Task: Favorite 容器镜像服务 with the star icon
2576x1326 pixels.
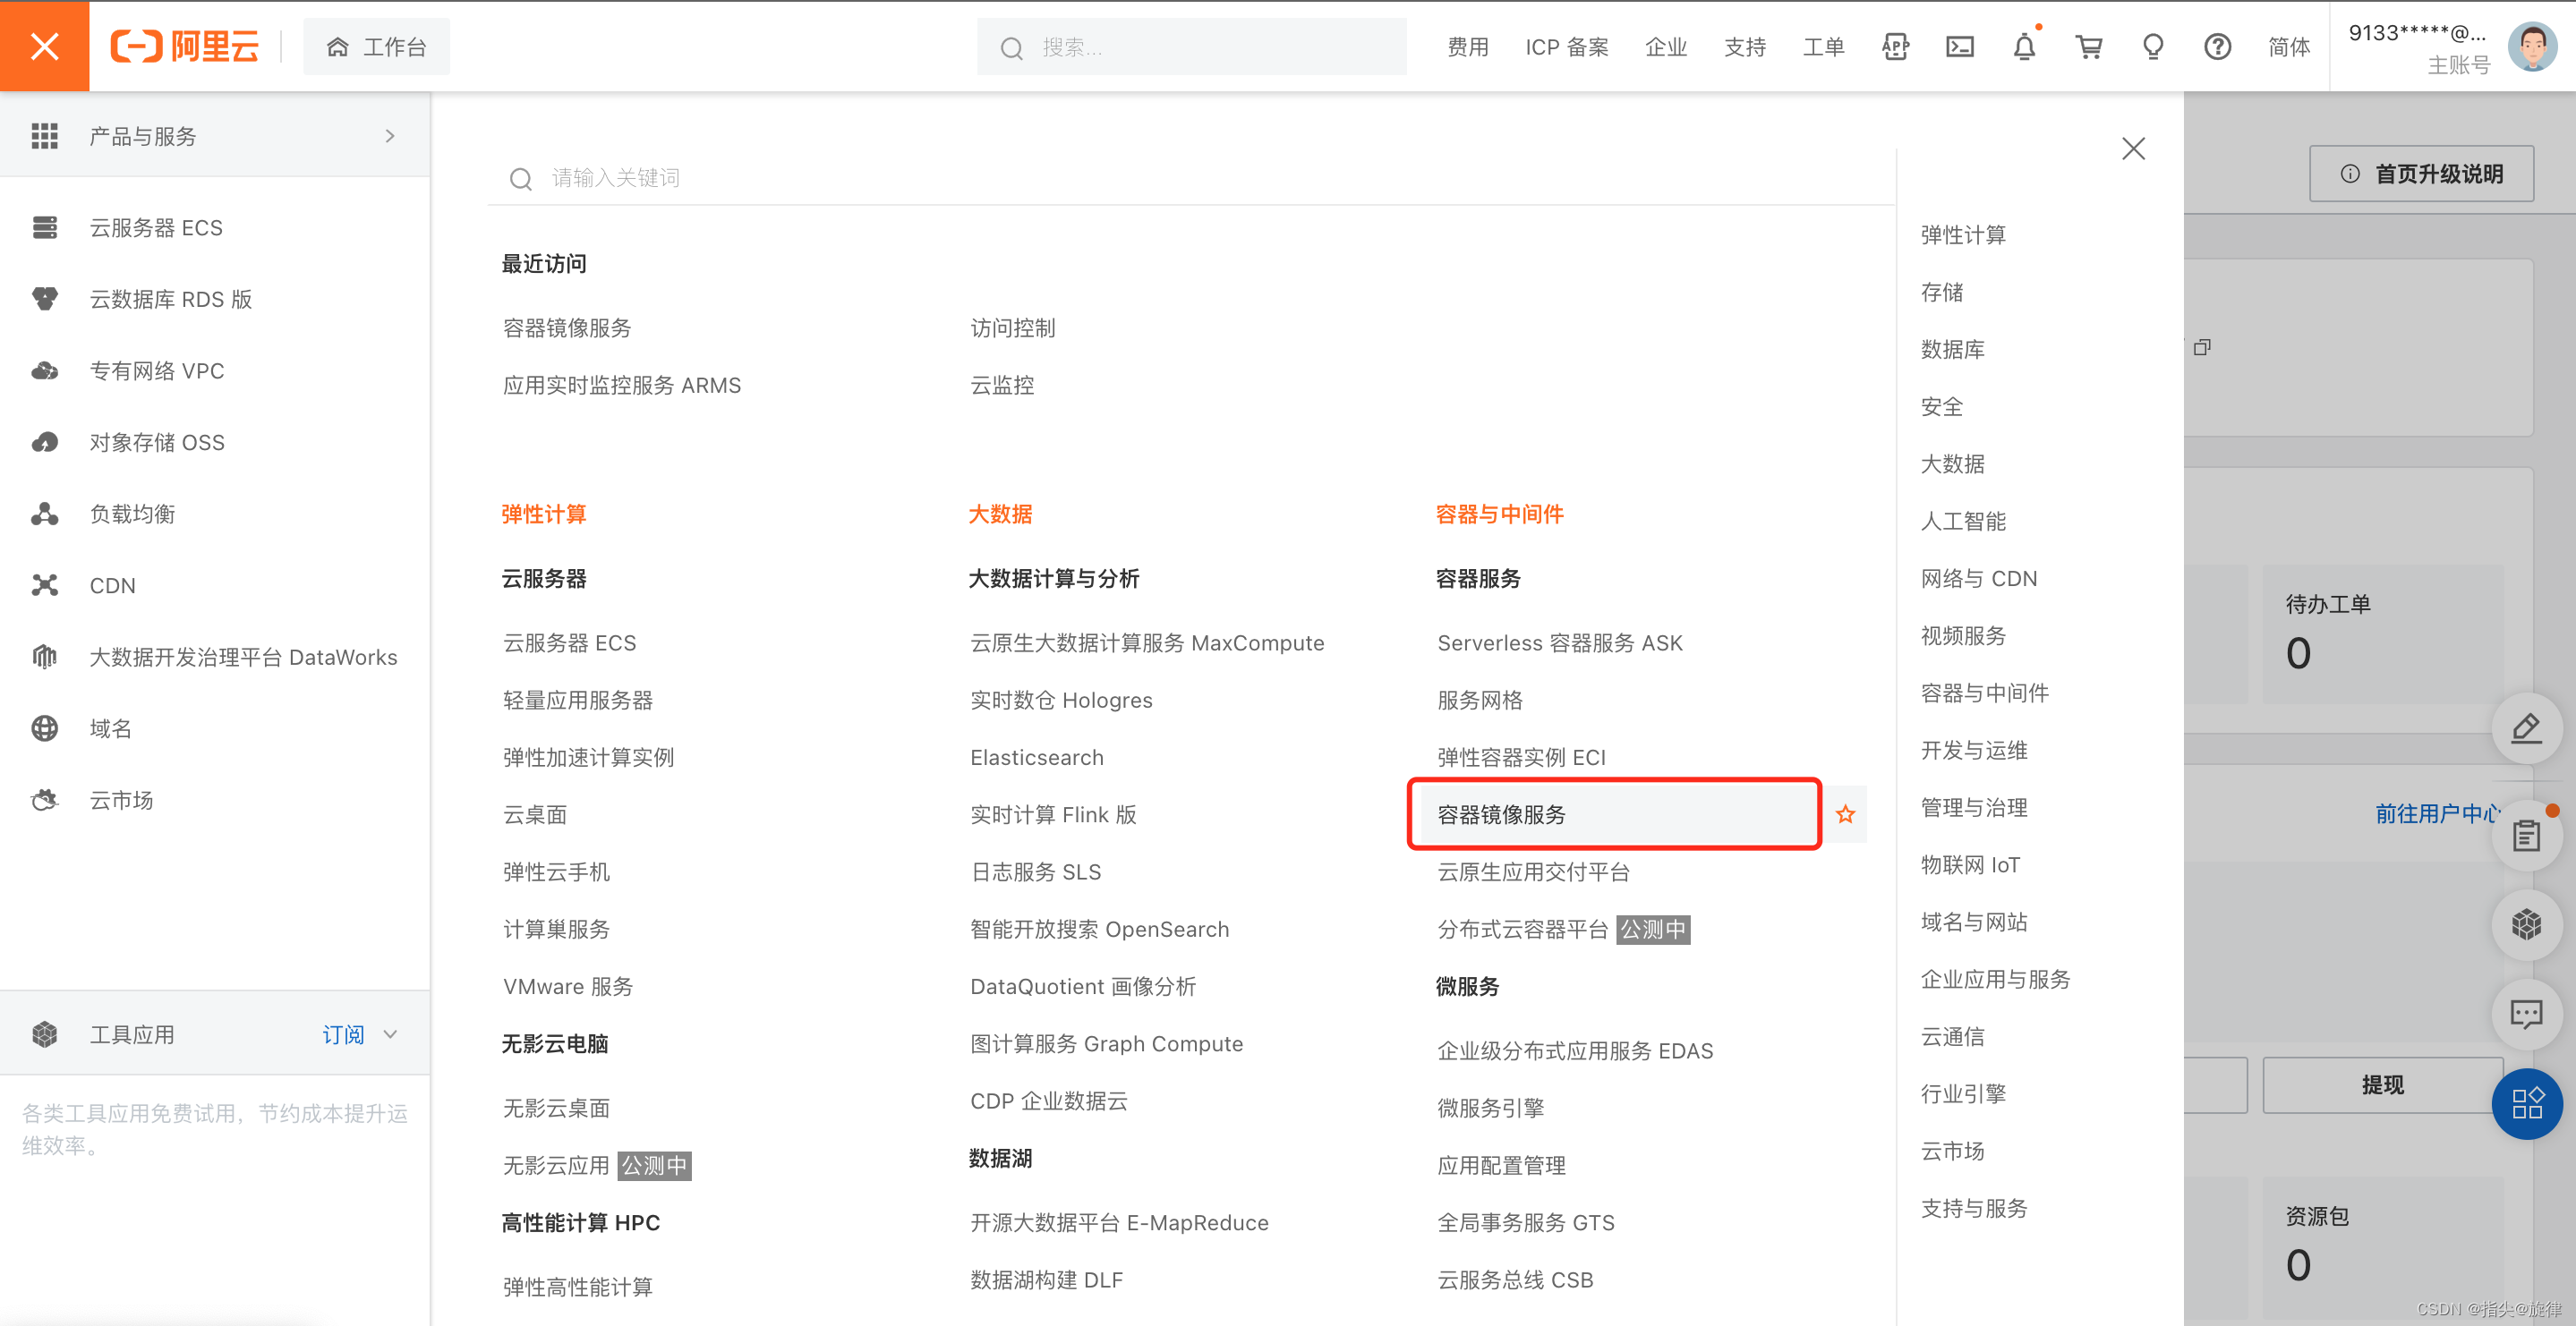Action: [1845, 814]
